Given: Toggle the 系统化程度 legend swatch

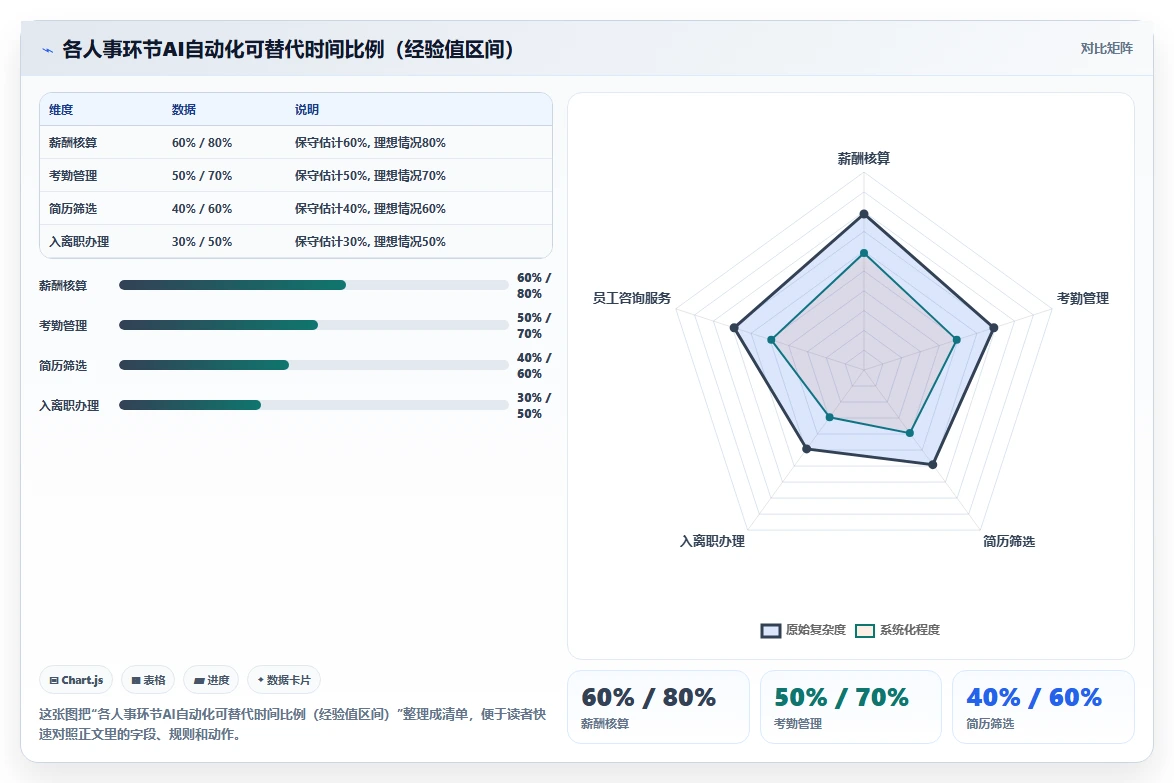Looking at the screenshot, I should (865, 630).
